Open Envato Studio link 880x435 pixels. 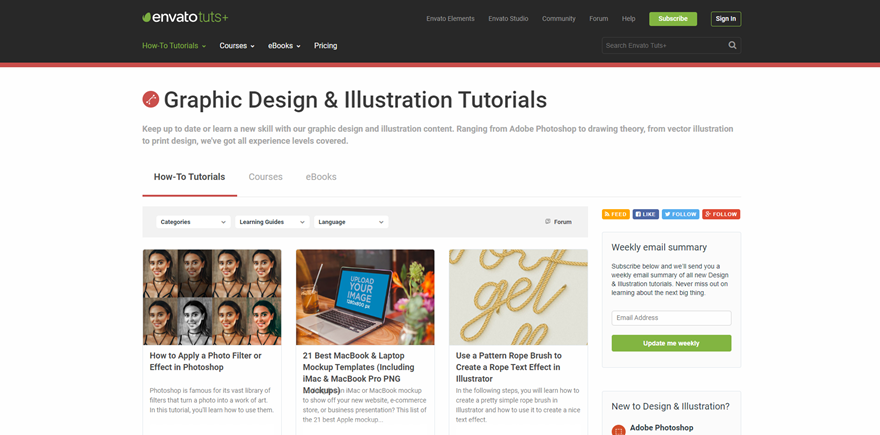[x=508, y=19]
